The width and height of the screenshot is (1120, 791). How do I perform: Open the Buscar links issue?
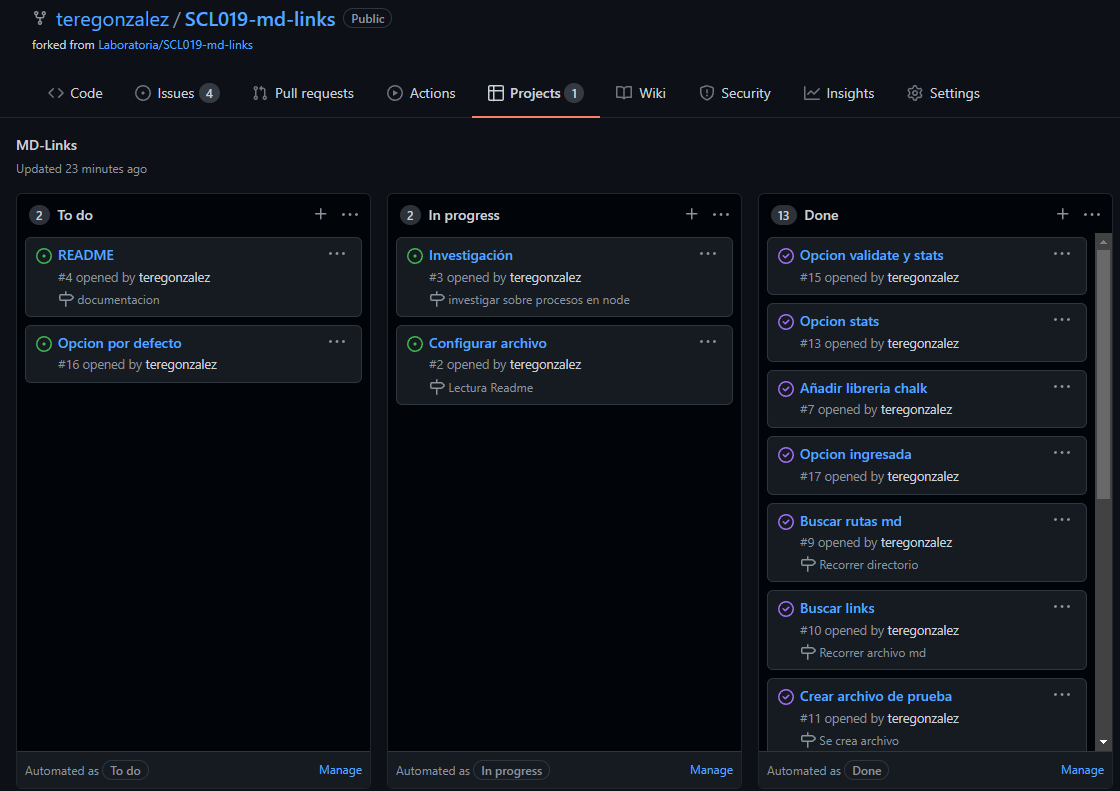pos(837,608)
